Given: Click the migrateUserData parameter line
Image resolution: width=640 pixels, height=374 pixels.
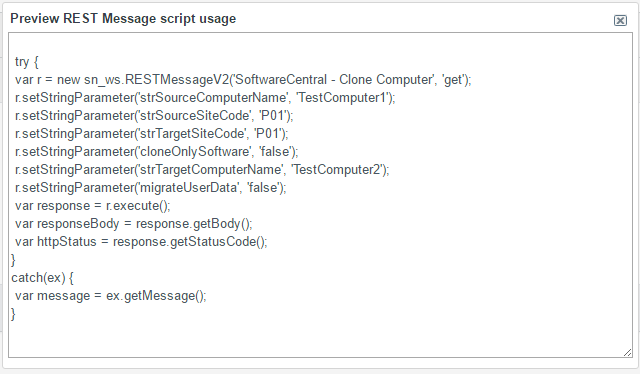Looking at the screenshot, I should point(151,187).
